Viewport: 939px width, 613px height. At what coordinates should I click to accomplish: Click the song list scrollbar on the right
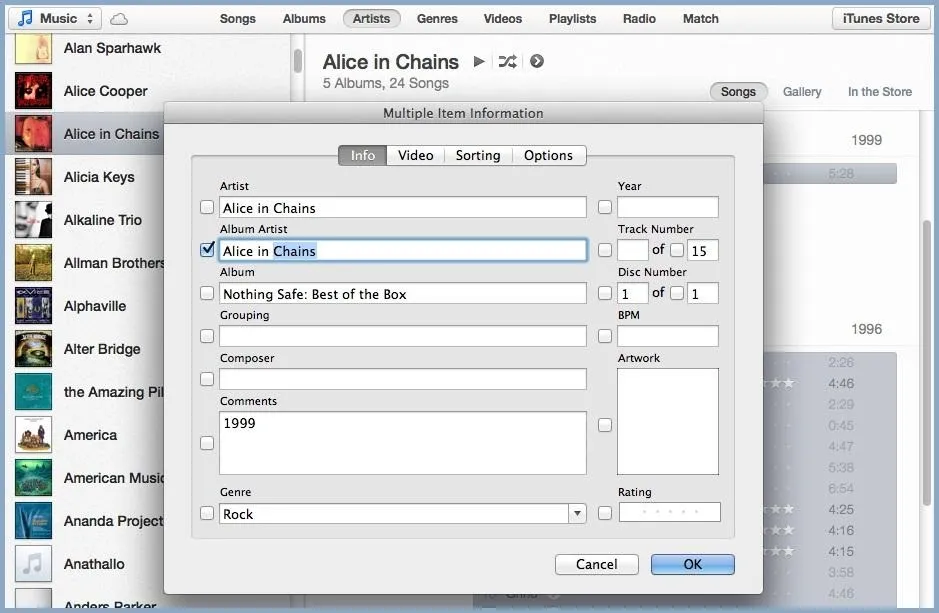click(x=927, y=362)
